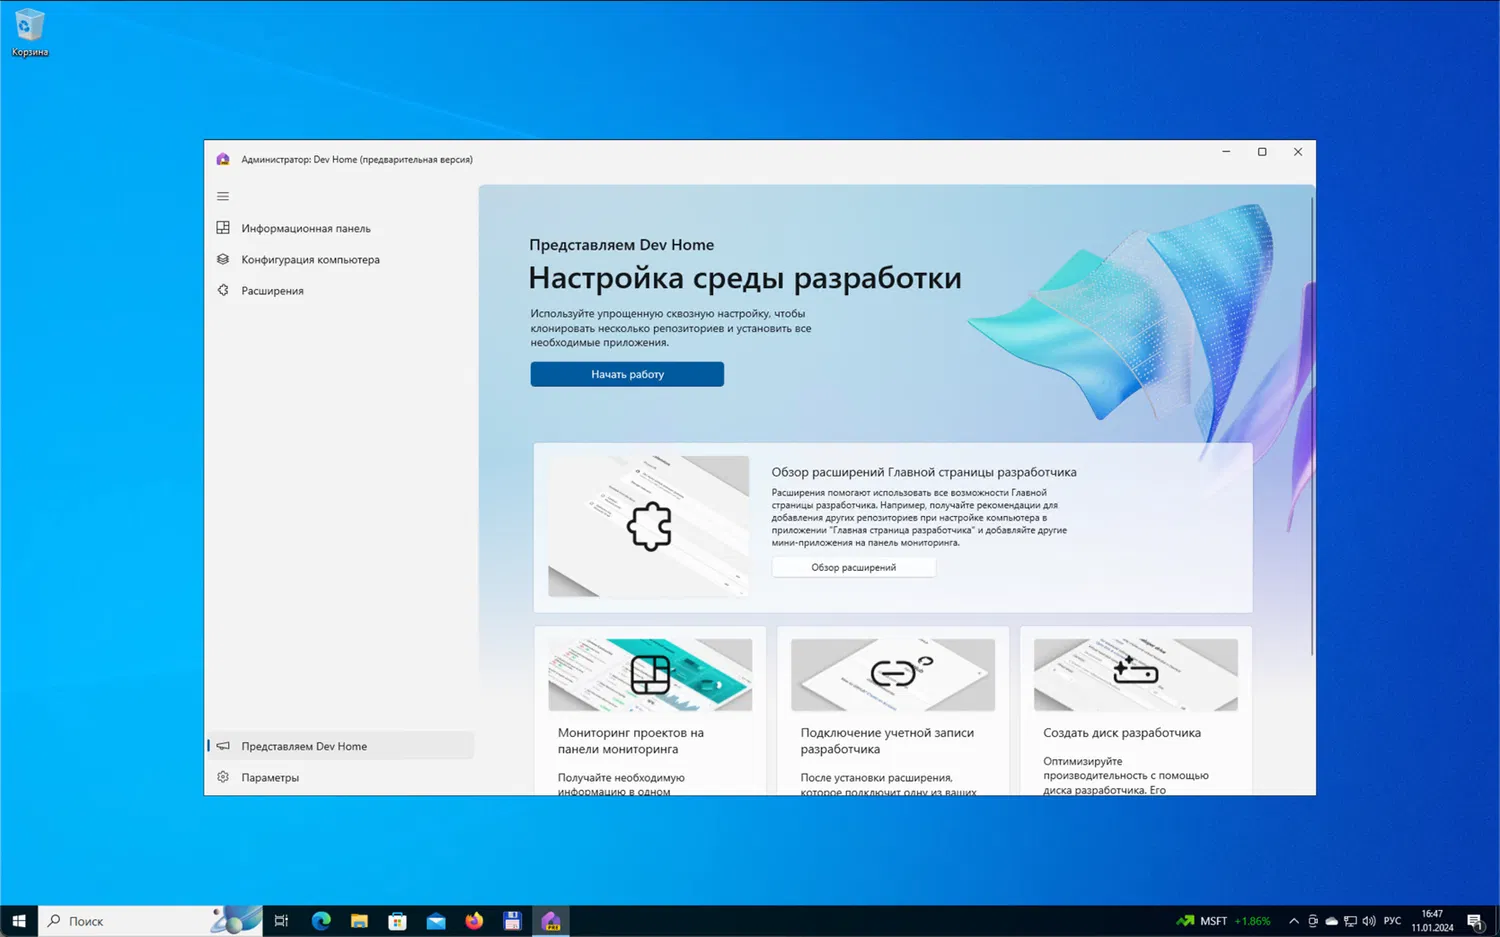The height and width of the screenshot is (937, 1500).
Task: Open File Explorer from the taskbar
Action: (359, 921)
